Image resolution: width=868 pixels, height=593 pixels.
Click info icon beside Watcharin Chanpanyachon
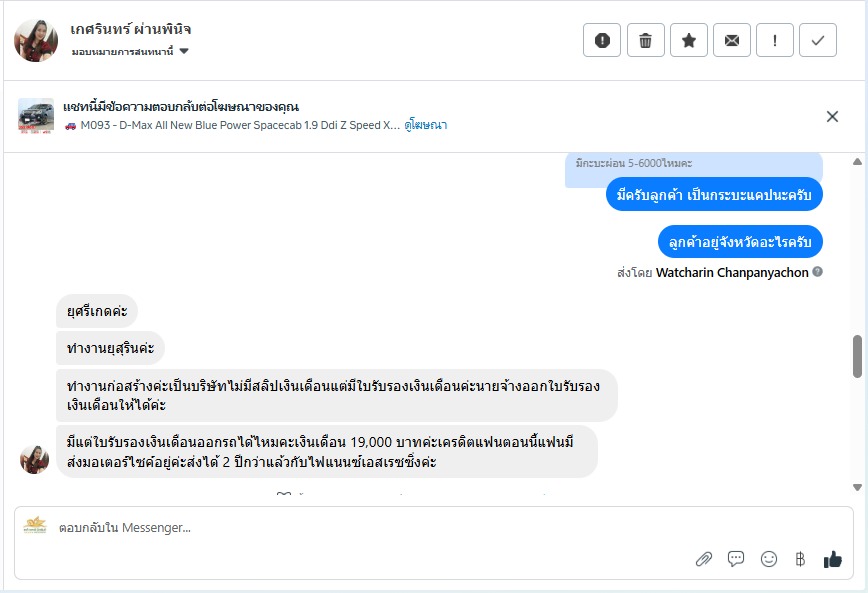[x=818, y=272]
